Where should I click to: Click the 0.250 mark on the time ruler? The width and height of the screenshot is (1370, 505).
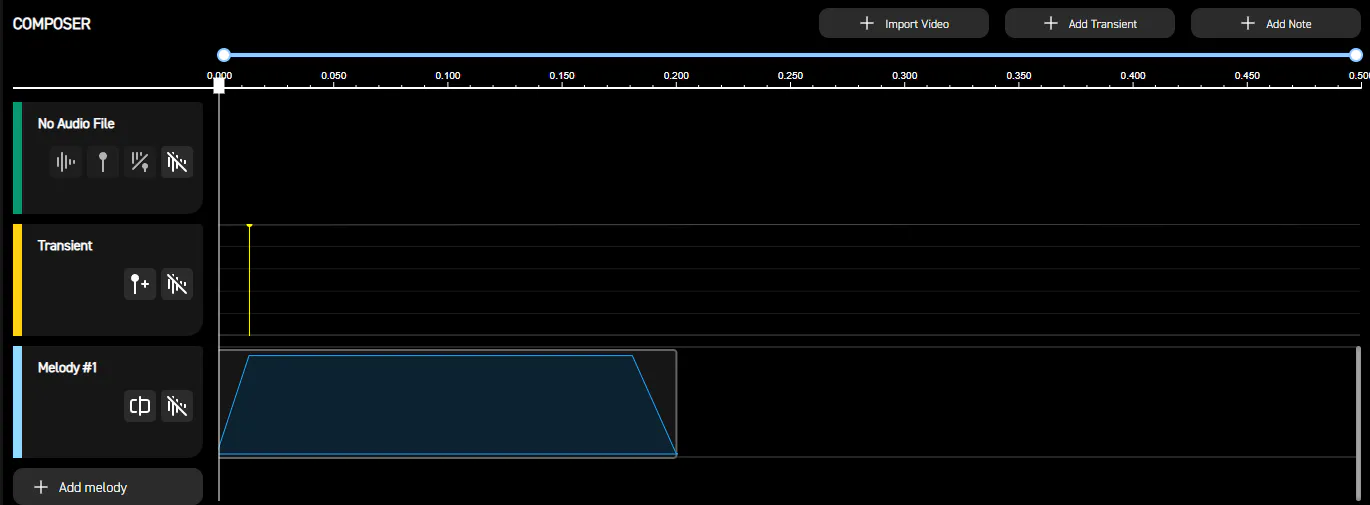[790, 76]
